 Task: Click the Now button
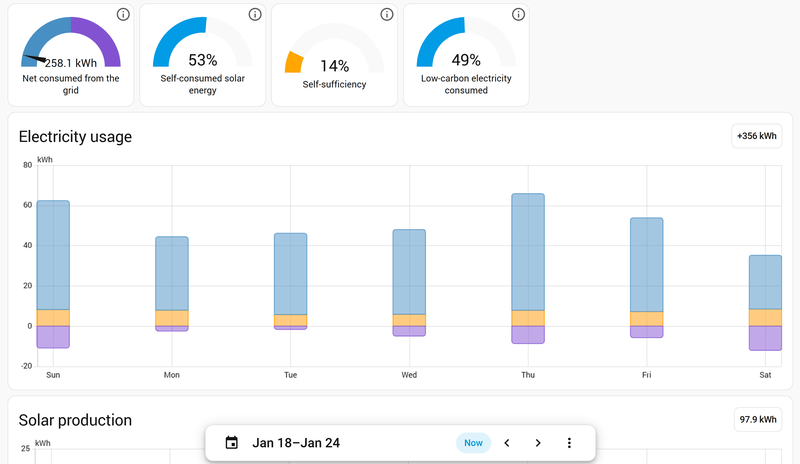coord(473,443)
